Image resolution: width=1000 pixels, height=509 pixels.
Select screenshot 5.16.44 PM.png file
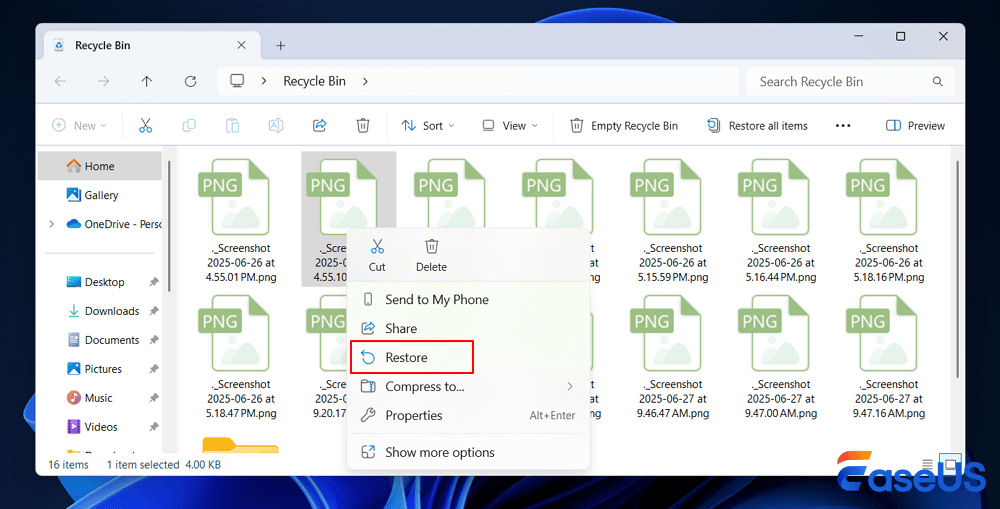781,219
